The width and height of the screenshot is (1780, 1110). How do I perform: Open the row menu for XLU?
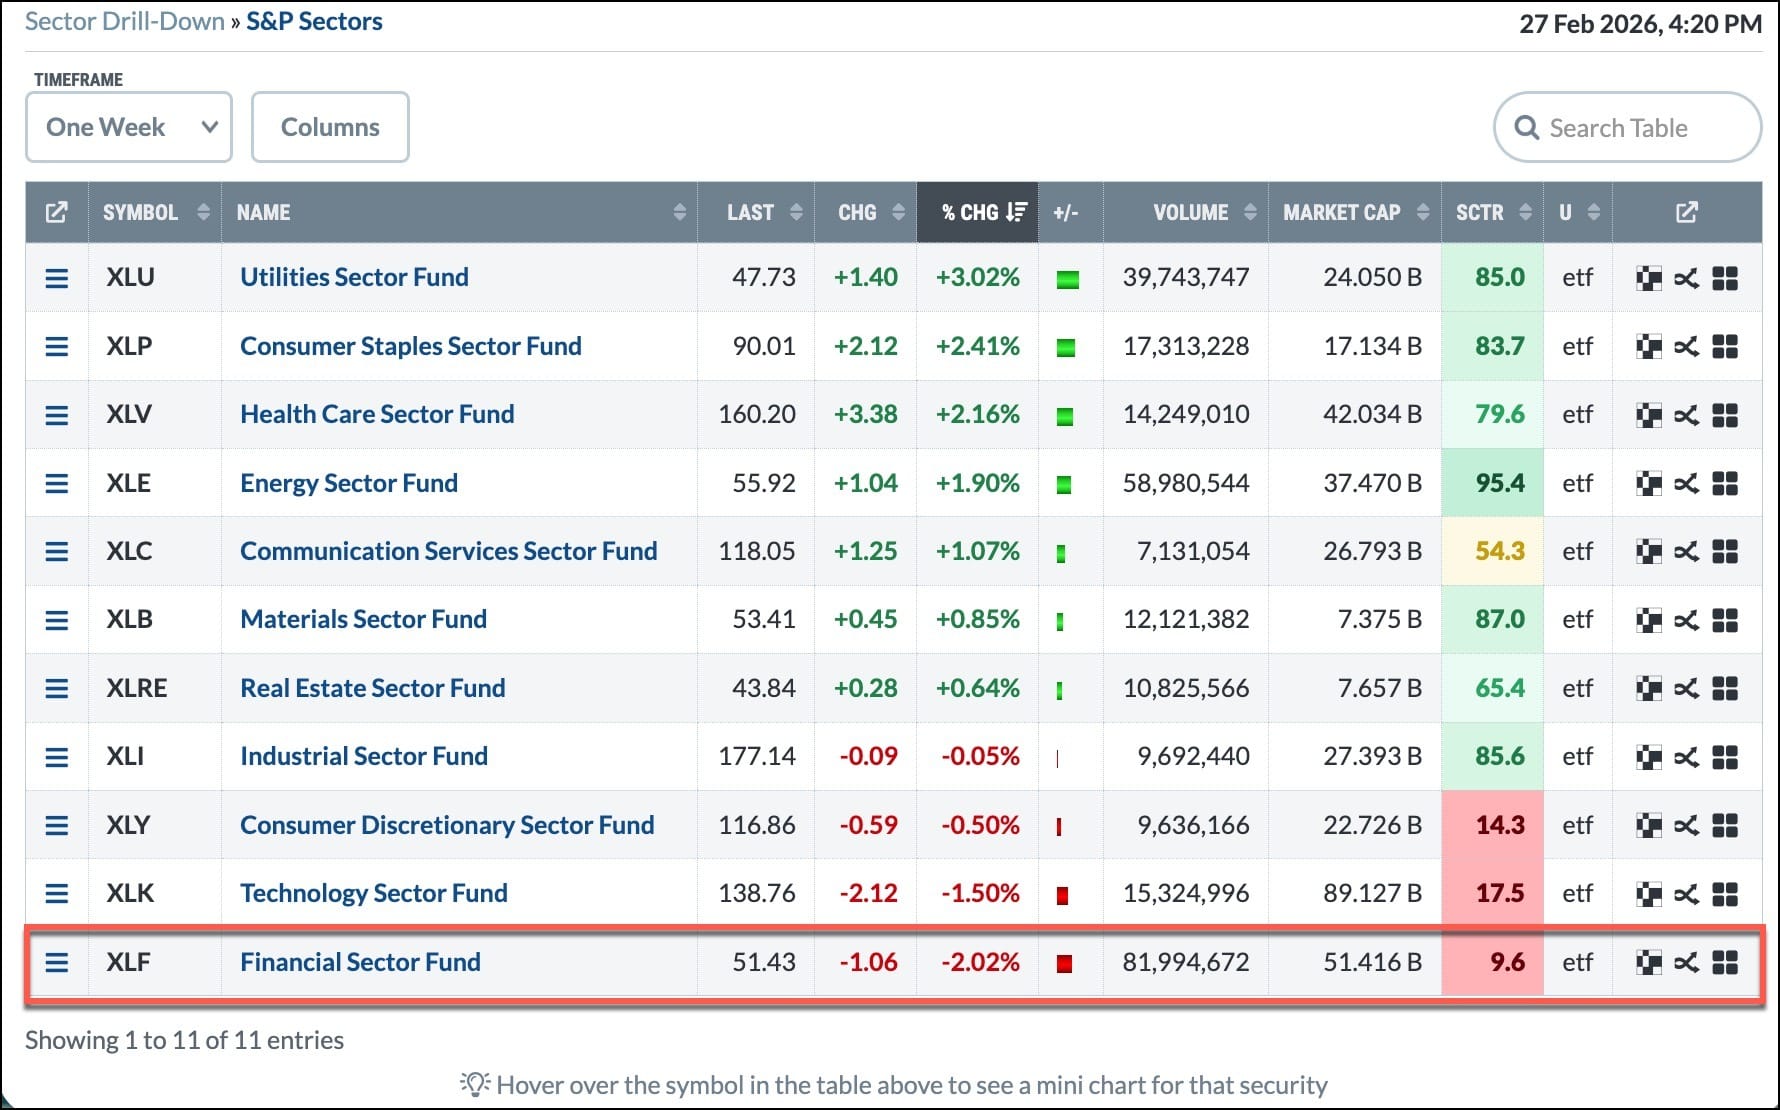pyautogui.click(x=57, y=278)
